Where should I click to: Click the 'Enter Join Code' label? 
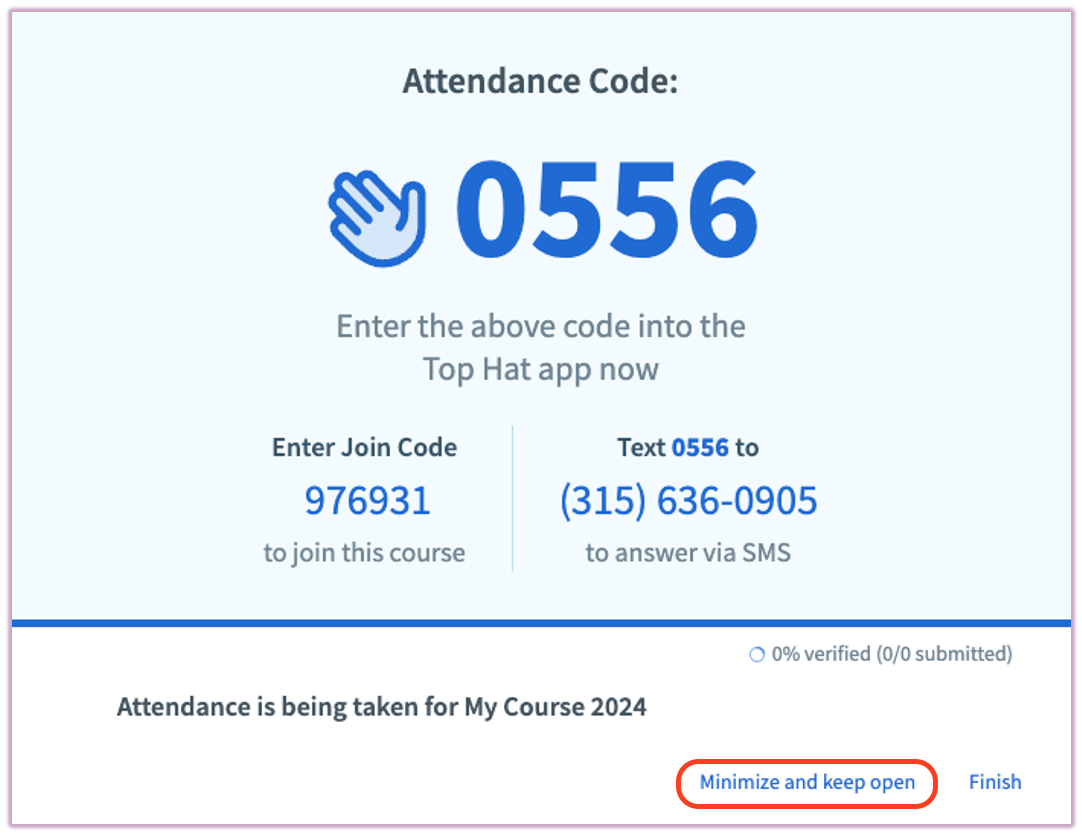pos(364,447)
